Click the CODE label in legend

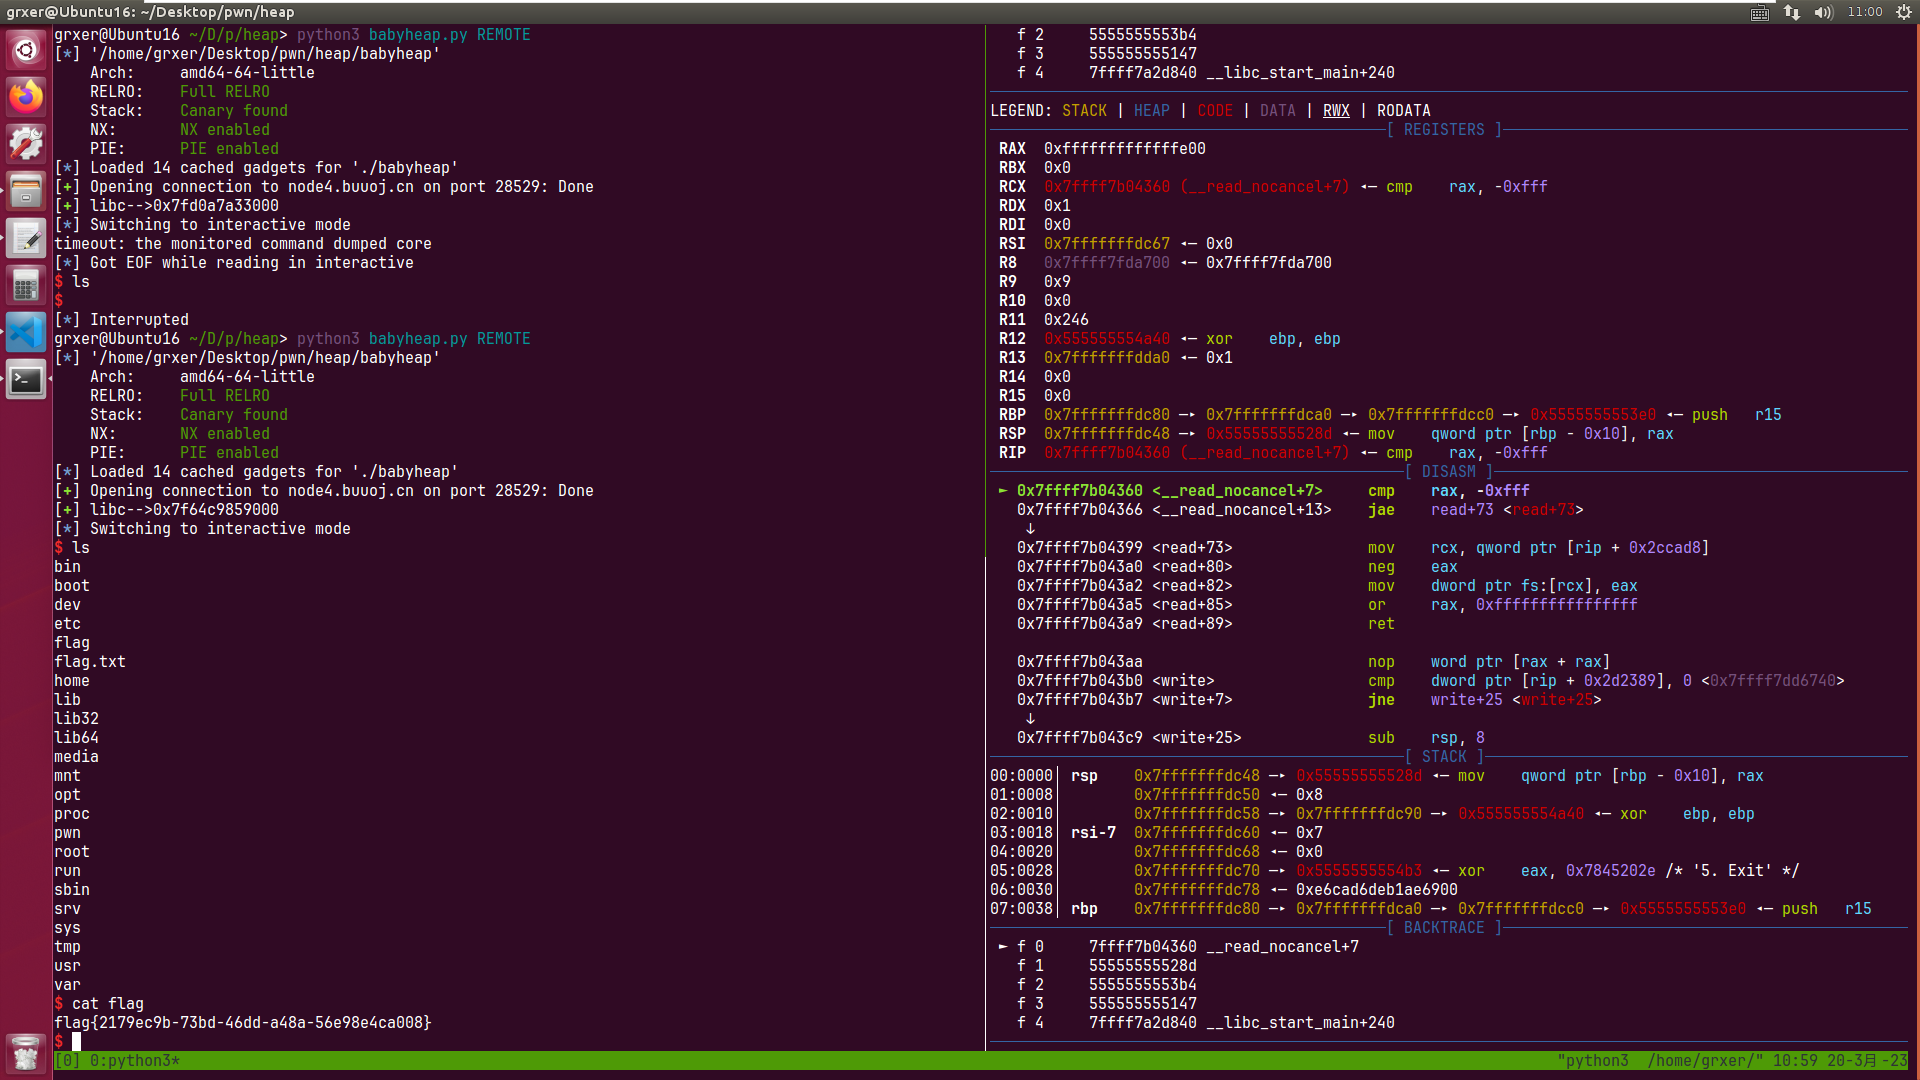[x=1215, y=110]
